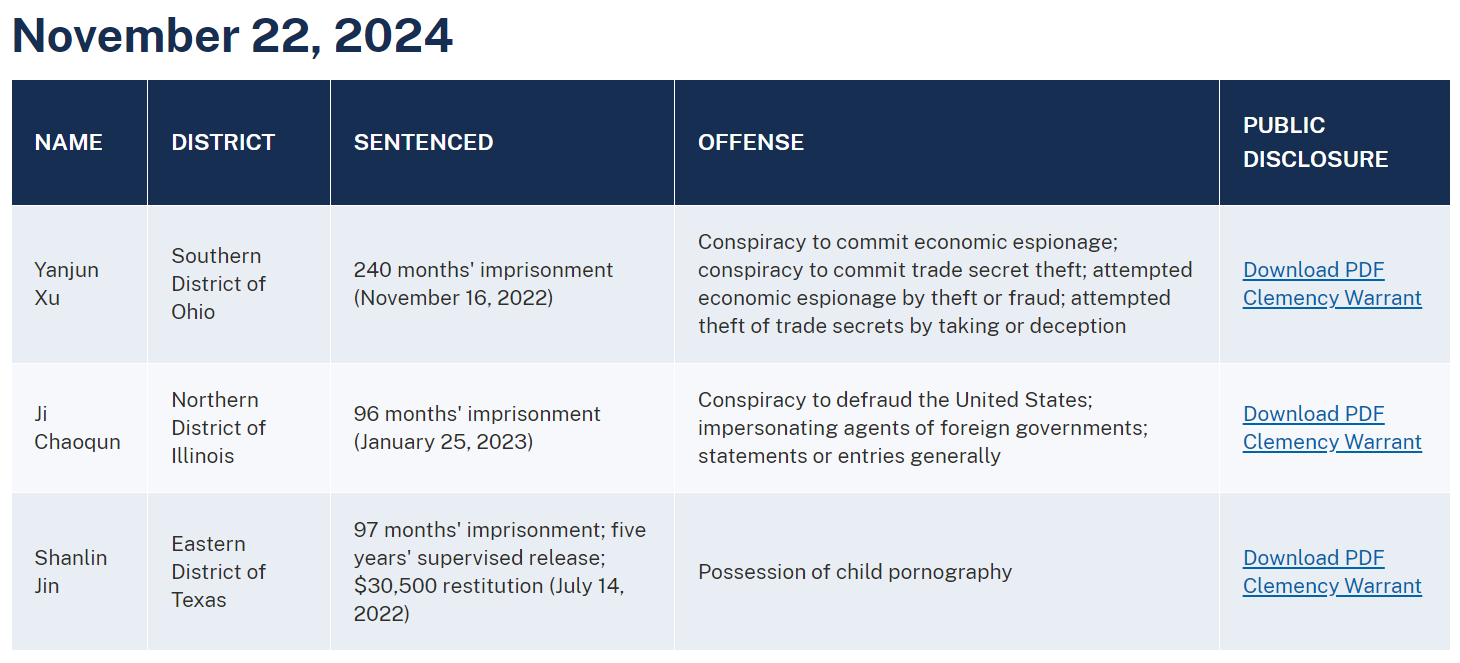Click the Eastern District of Texas cell
The width and height of the screenshot is (1460, 663).
[217, 572]
